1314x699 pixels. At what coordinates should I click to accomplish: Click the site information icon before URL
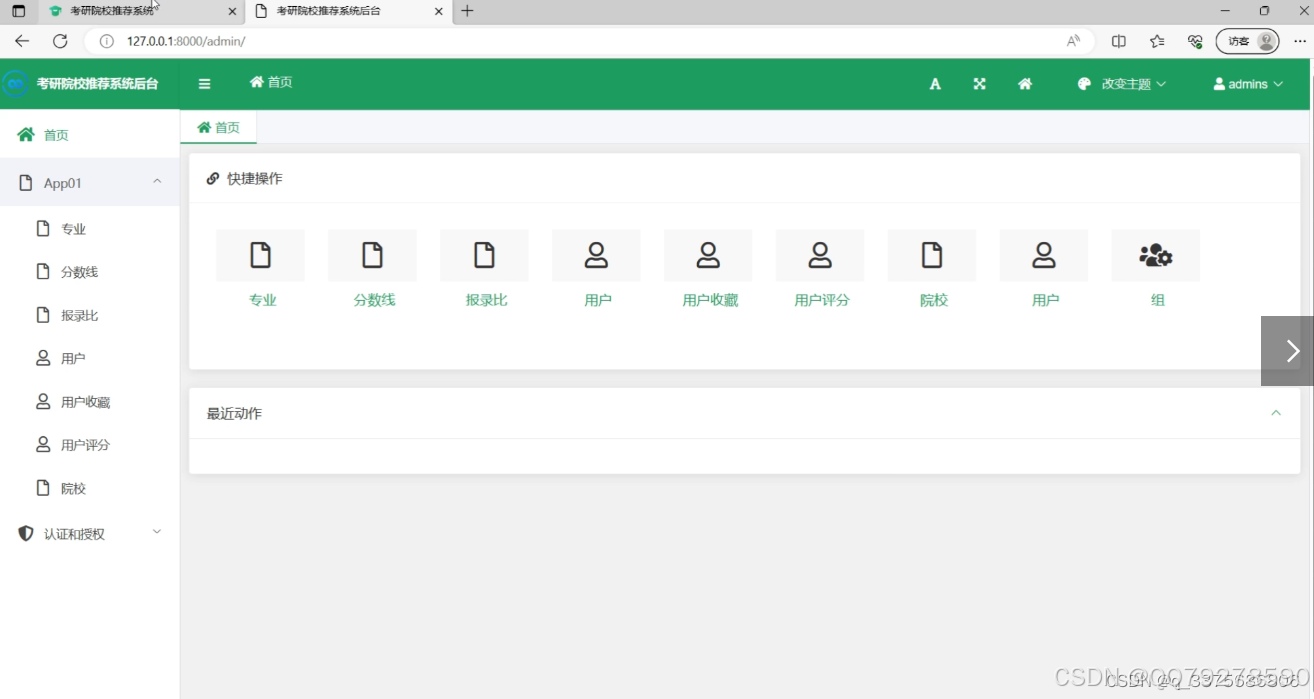click(x=107, y=41)
